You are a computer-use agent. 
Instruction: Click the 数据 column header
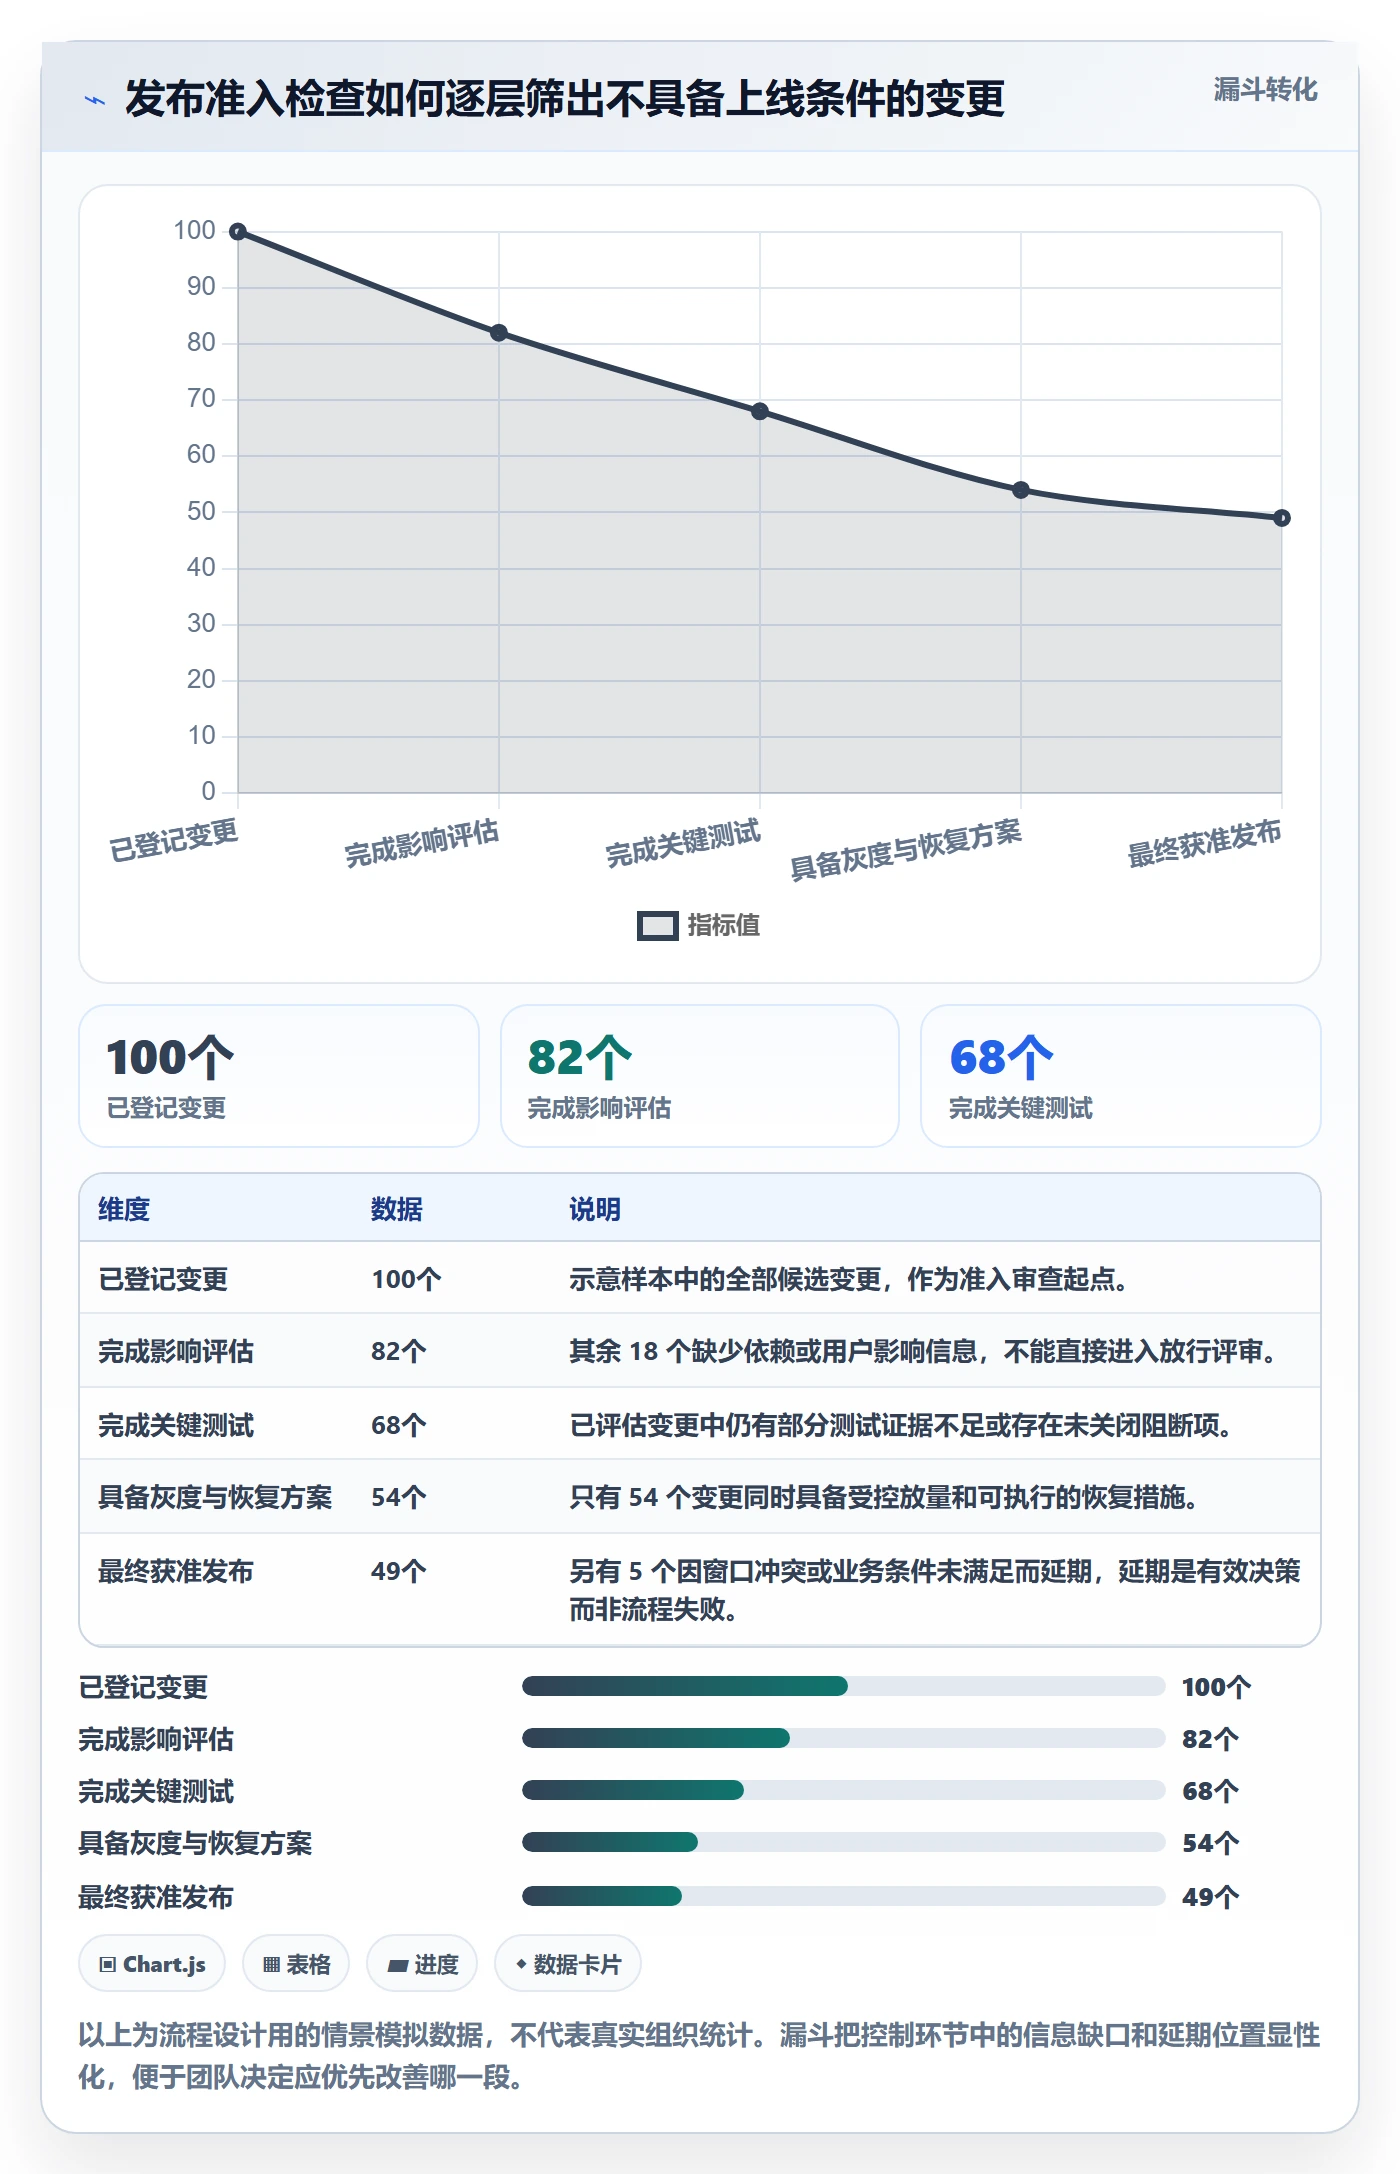pos(397,1209)
